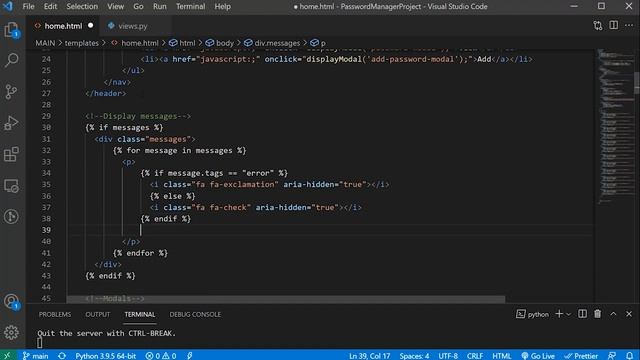Click the code minimap
Viewport: 640px width, 360px height.
pyautogui.click(x=616, y=127)
